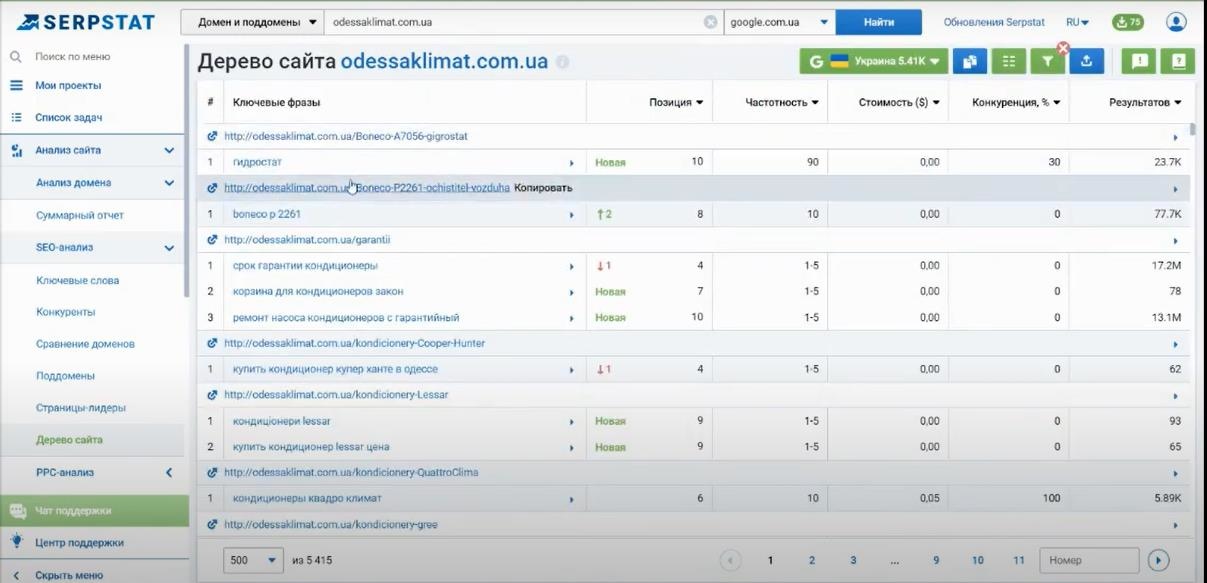Open Обновления Serpstat link
The image size is (1207, 583).
pyautogui.click(x=993, y=22)
